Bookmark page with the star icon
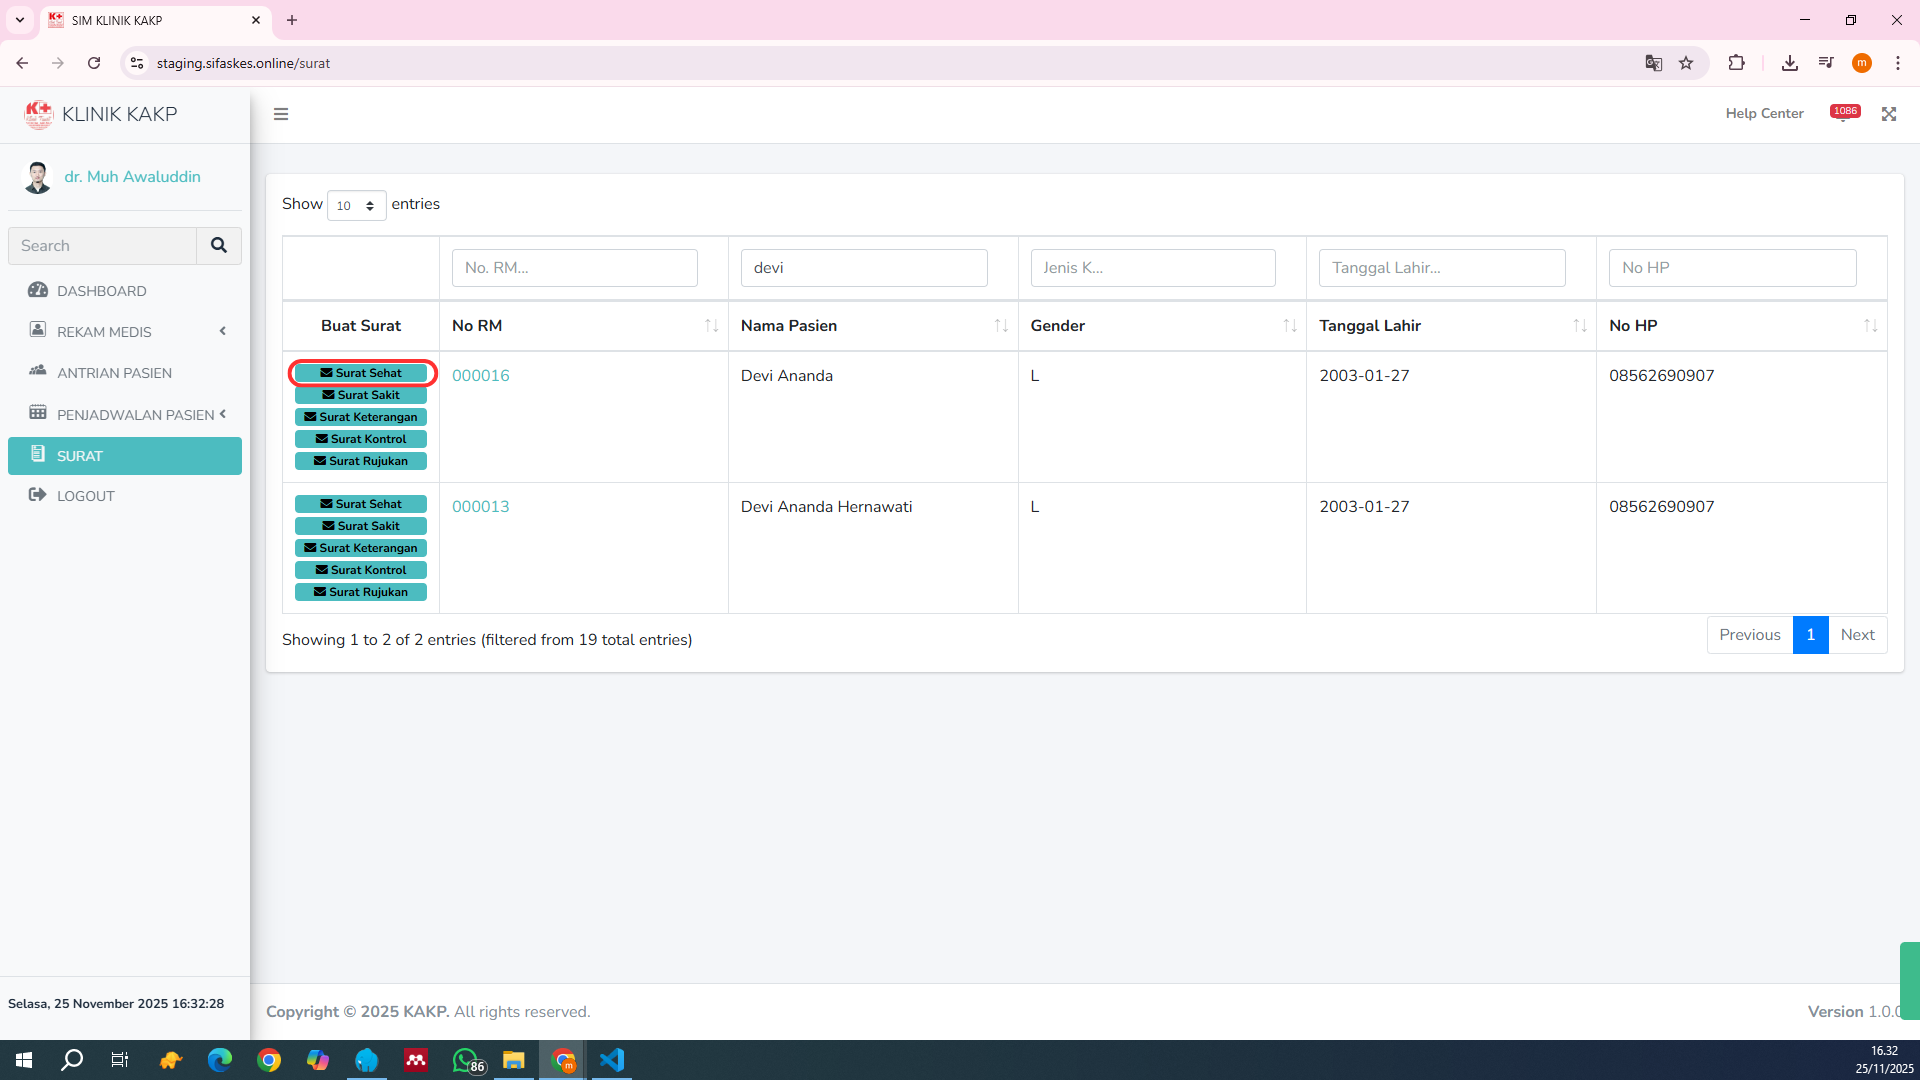The height and width of the screenshot is (1080, 1920). pos(1686,63)
